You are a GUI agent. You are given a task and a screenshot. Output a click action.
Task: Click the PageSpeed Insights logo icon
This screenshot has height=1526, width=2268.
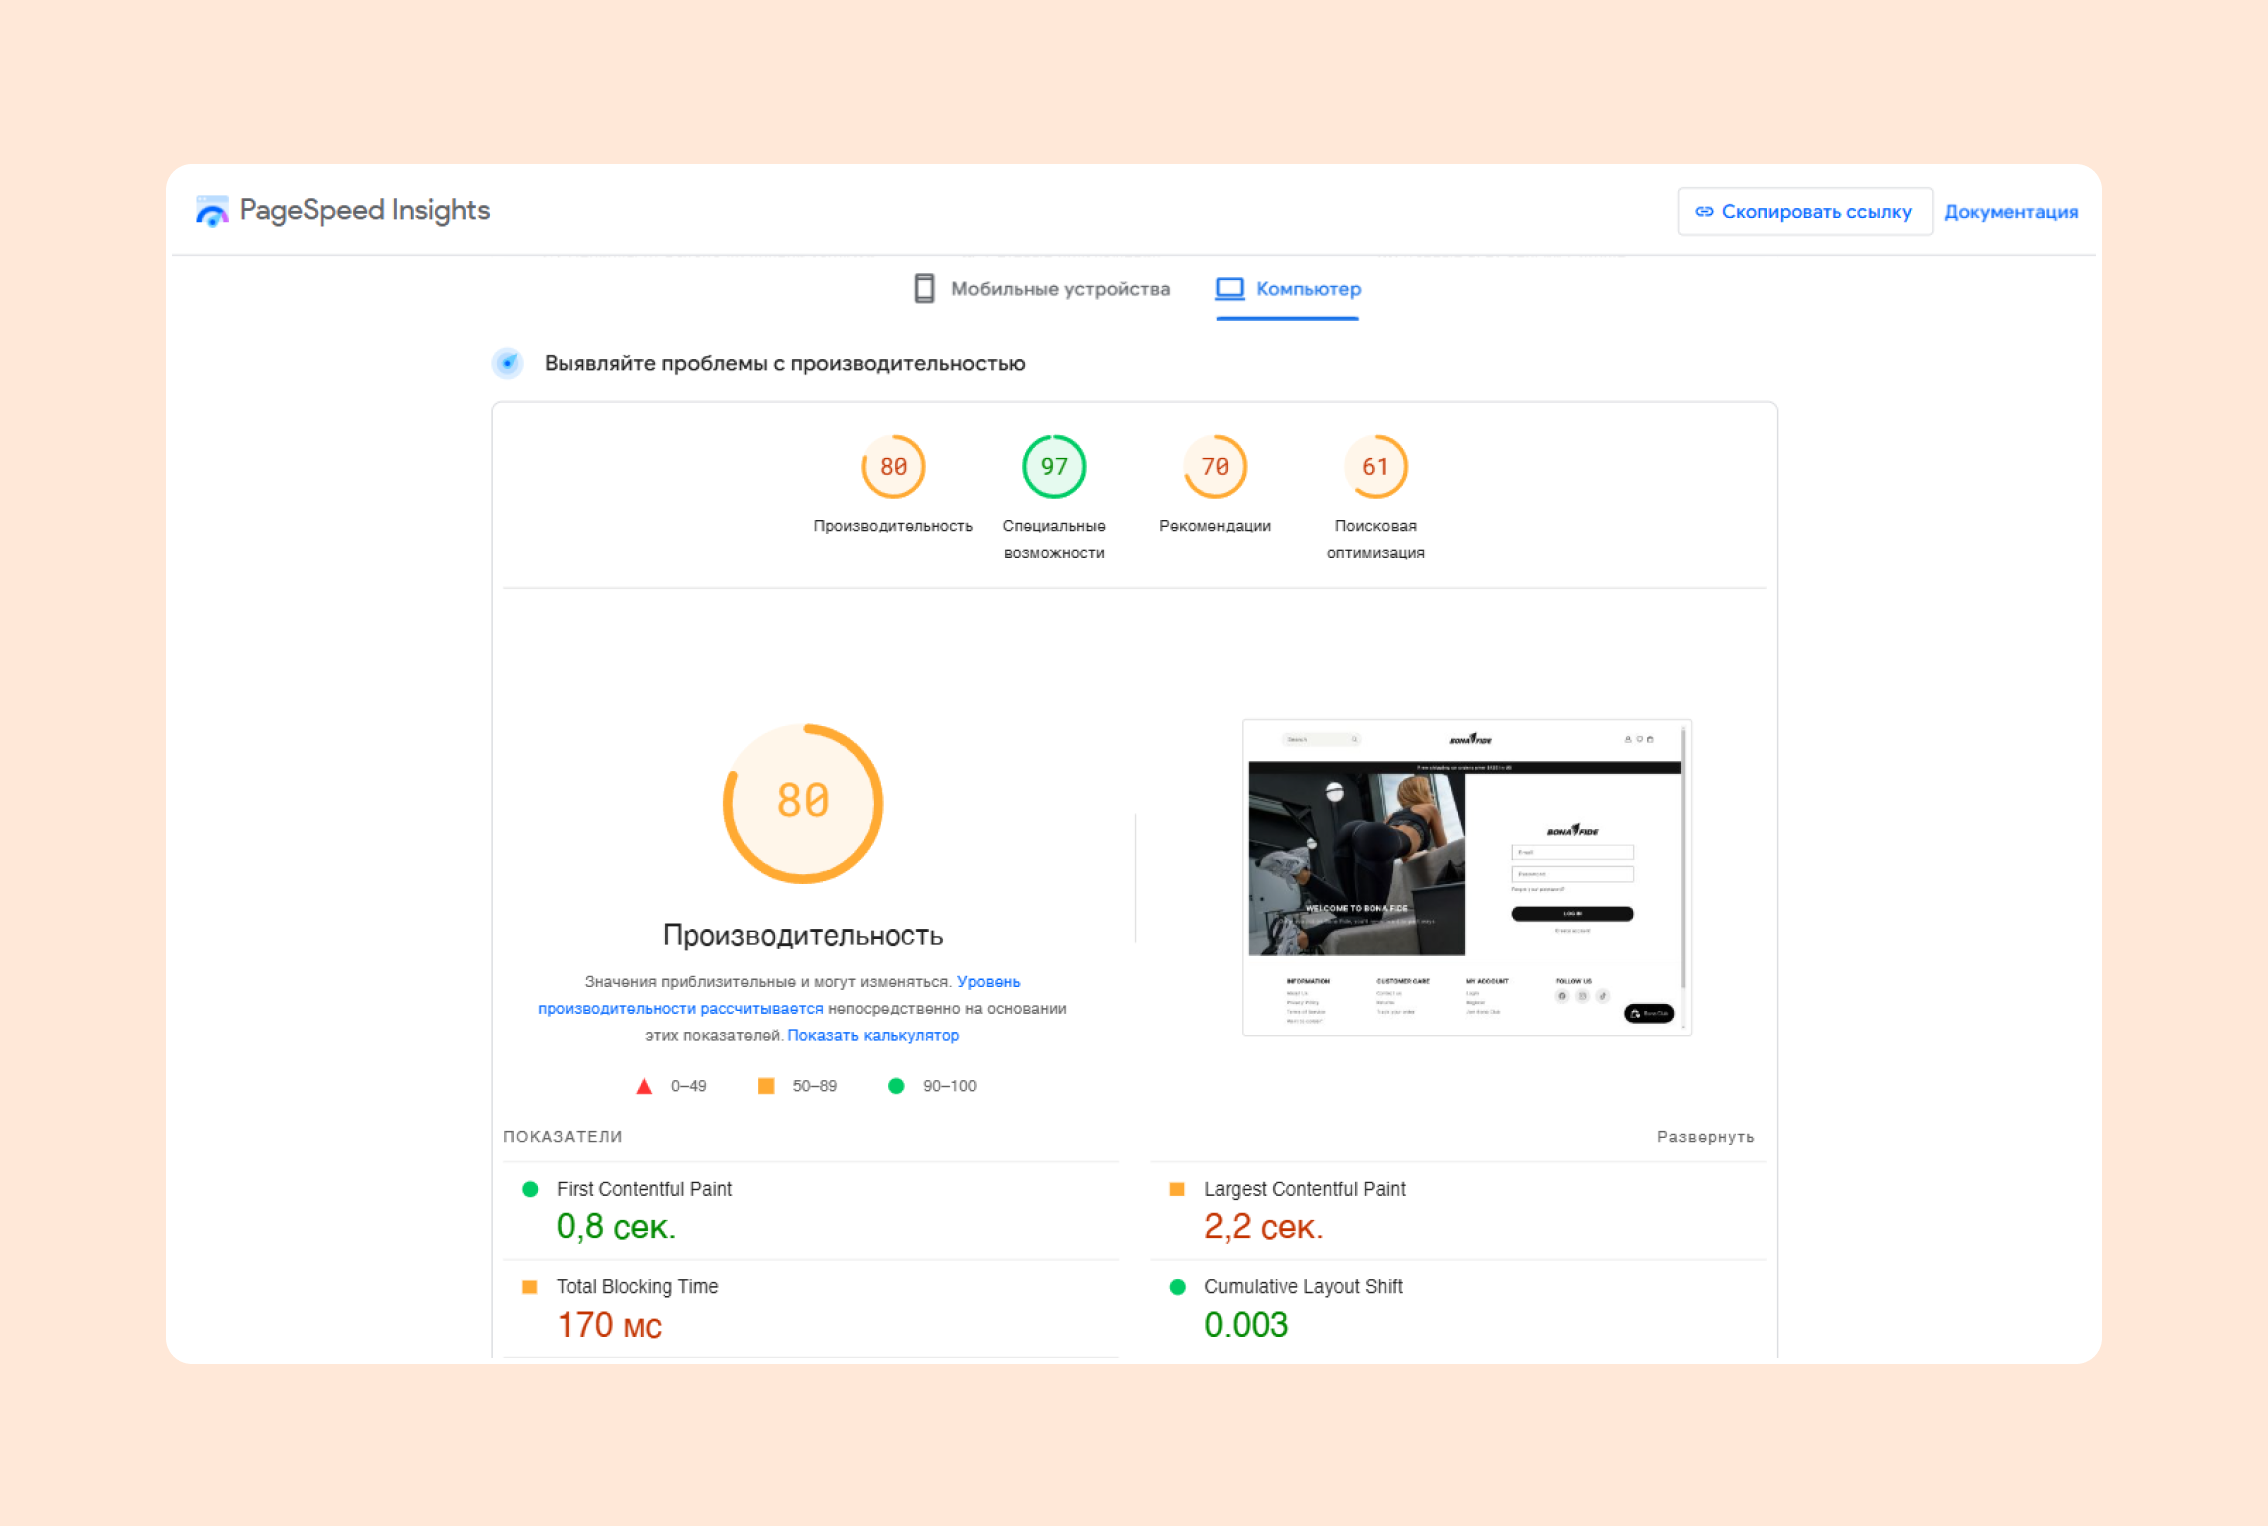[212, 211]
